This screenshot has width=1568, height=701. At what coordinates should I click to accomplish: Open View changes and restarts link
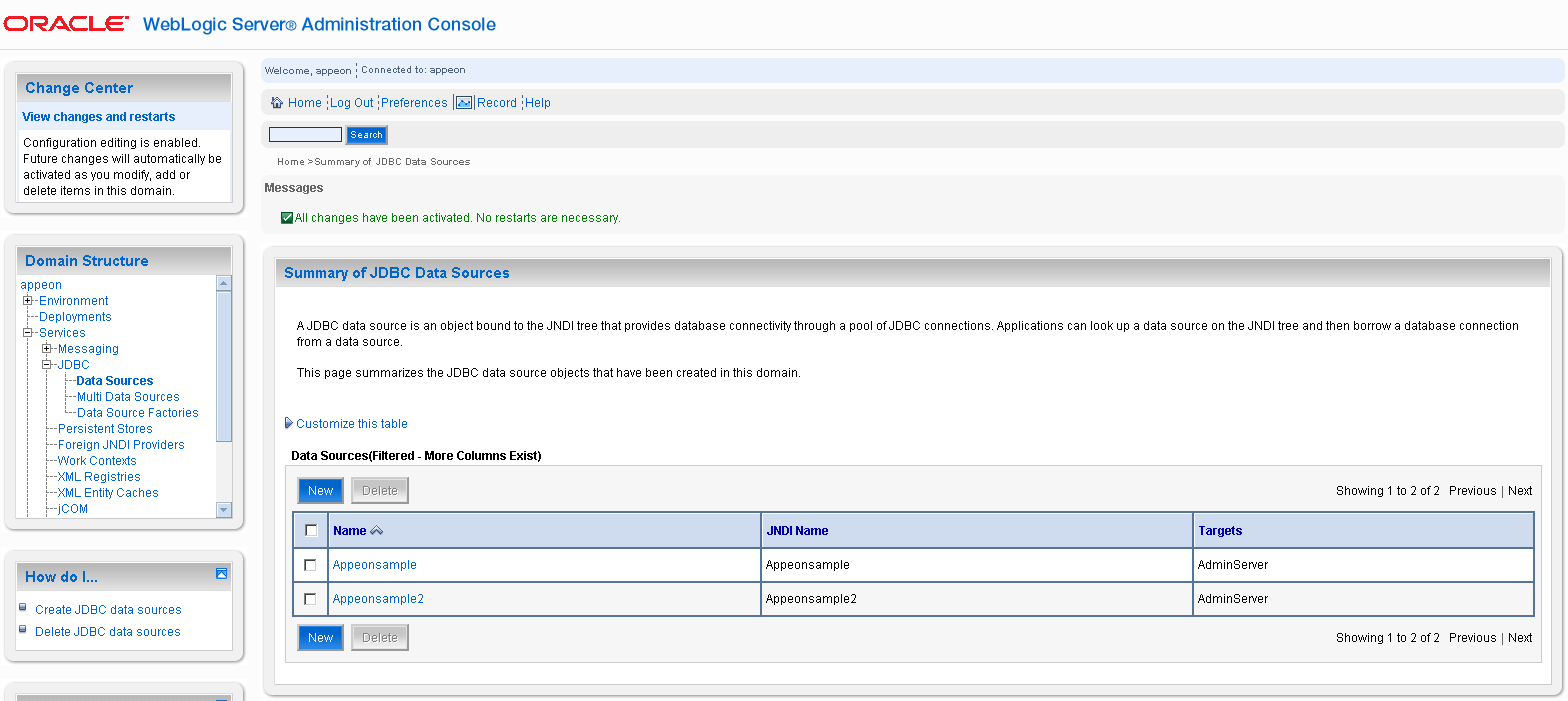click(x=98, y=117)
